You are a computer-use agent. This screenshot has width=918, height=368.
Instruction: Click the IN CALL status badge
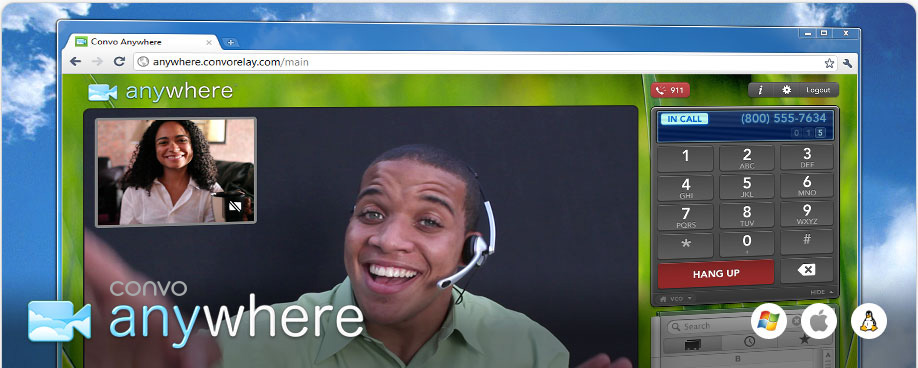click(x=684, y=119)
